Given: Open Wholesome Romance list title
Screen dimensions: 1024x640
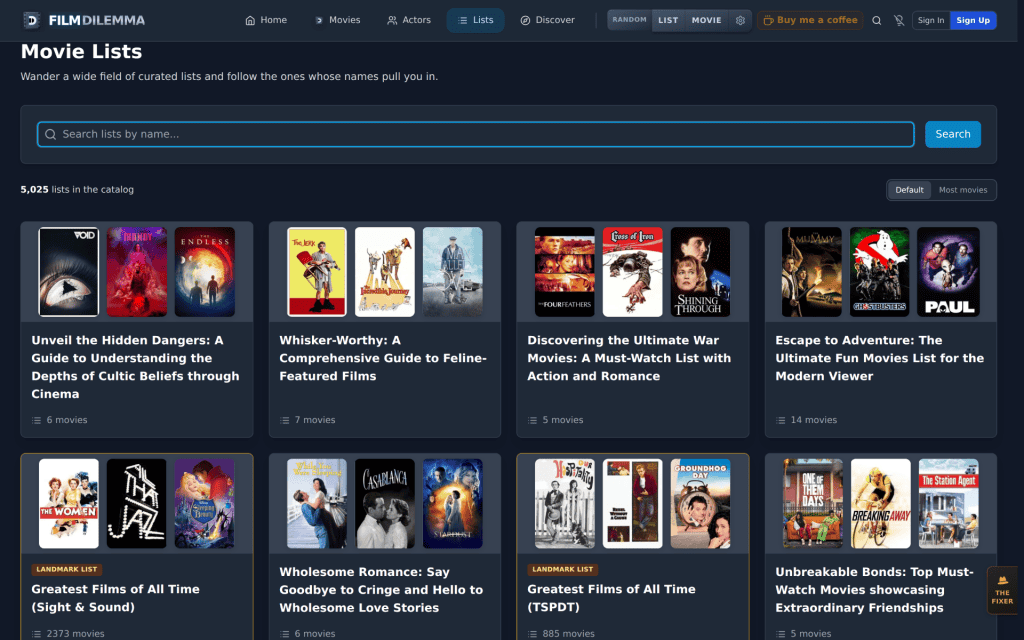Looking at the screenshot, I should [x=381, y=590].
